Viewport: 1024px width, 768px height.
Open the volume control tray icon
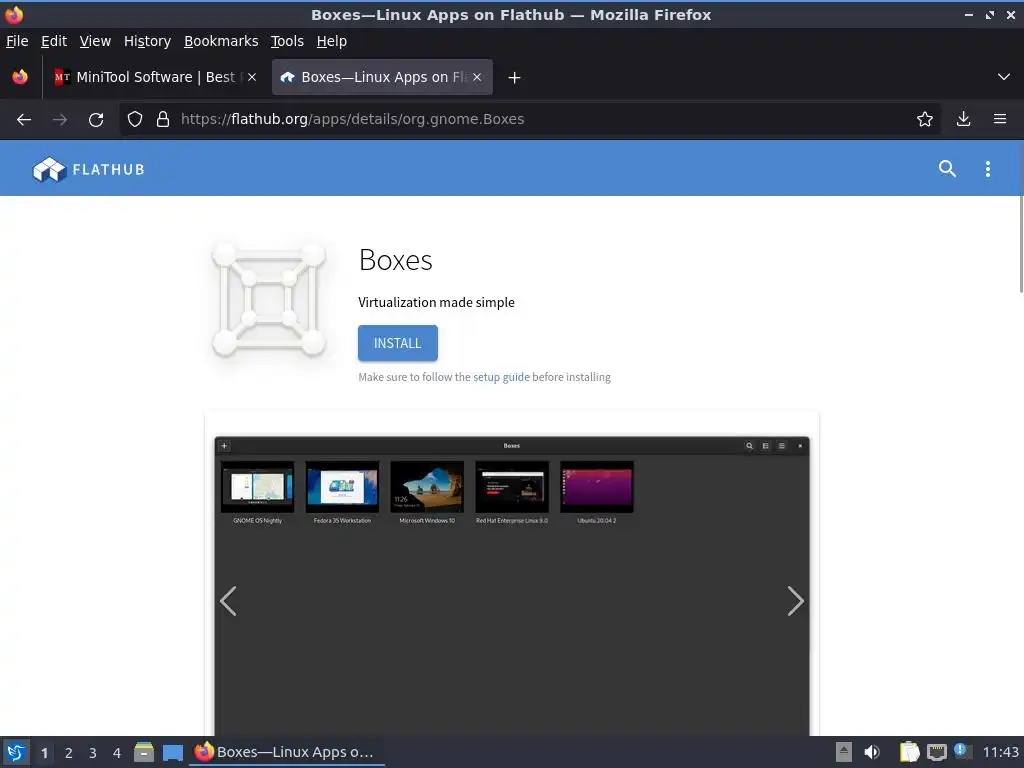(x=872, y=752)
